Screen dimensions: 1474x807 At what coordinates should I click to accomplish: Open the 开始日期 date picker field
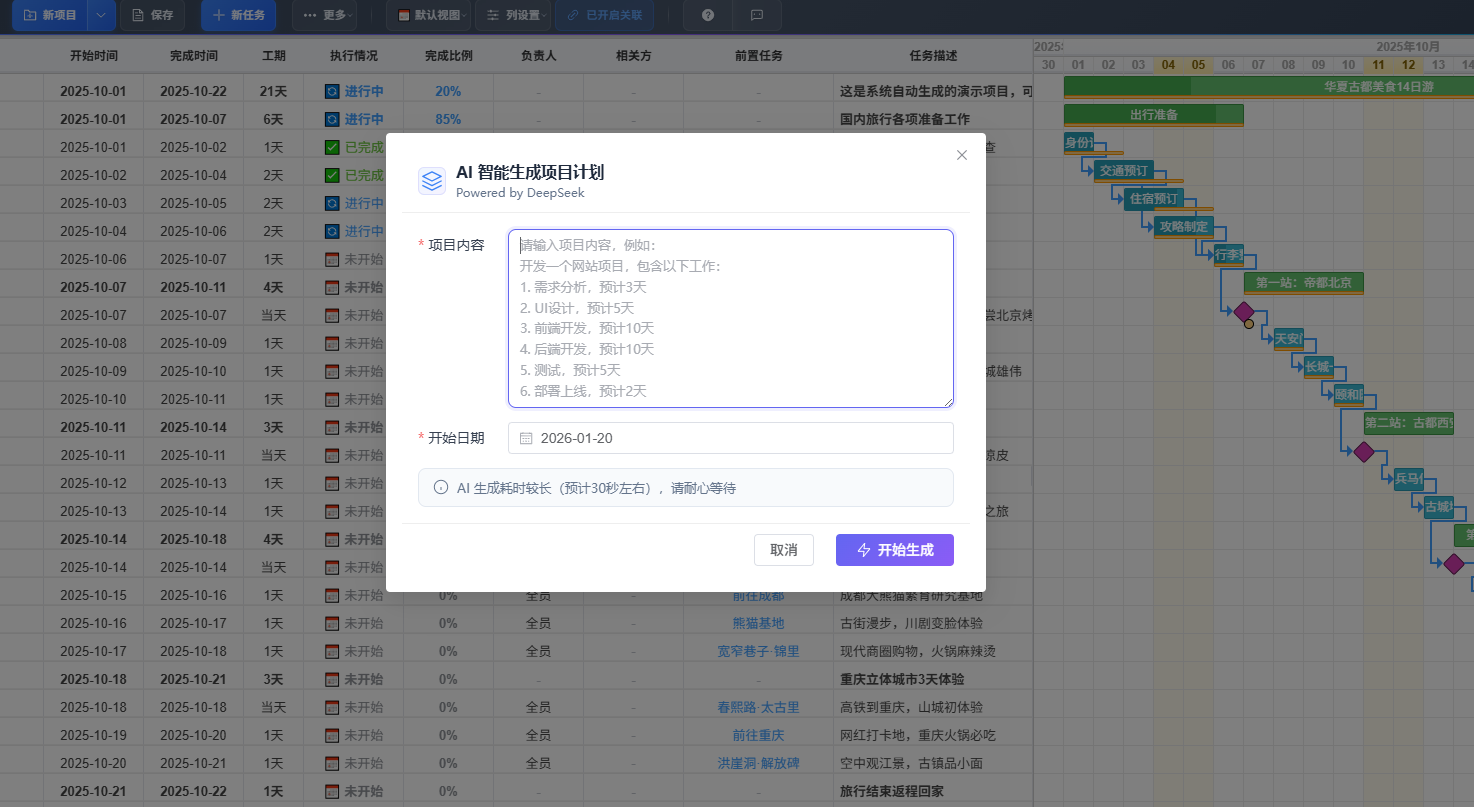click(x=731, y=438)
